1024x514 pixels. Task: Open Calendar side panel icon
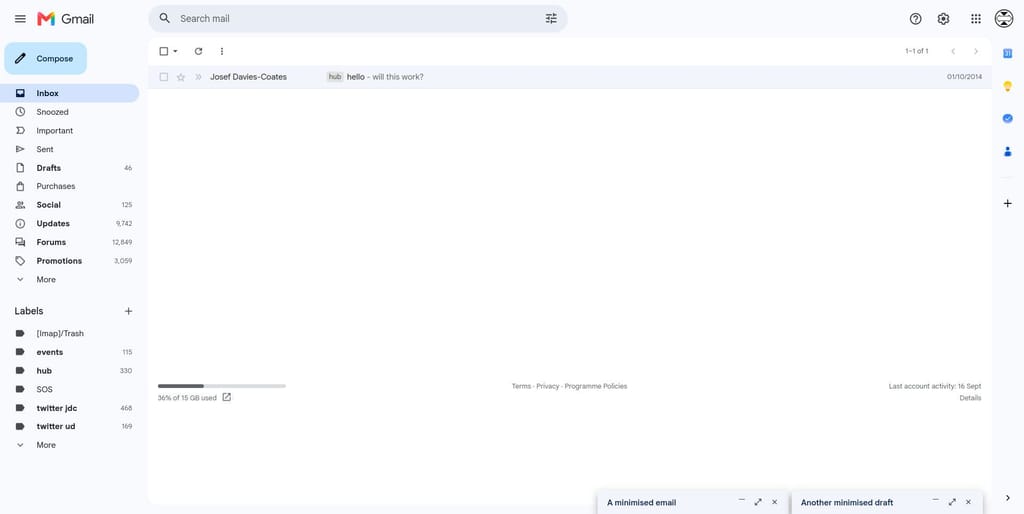1008,54
